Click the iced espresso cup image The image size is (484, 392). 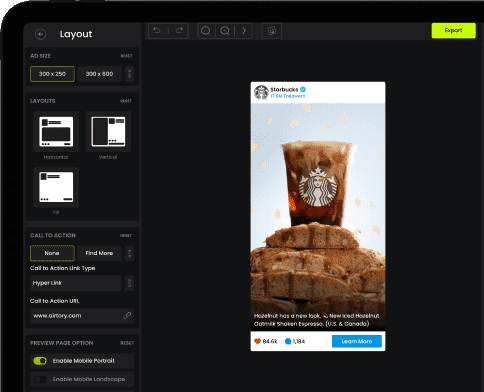pos(317,183)
